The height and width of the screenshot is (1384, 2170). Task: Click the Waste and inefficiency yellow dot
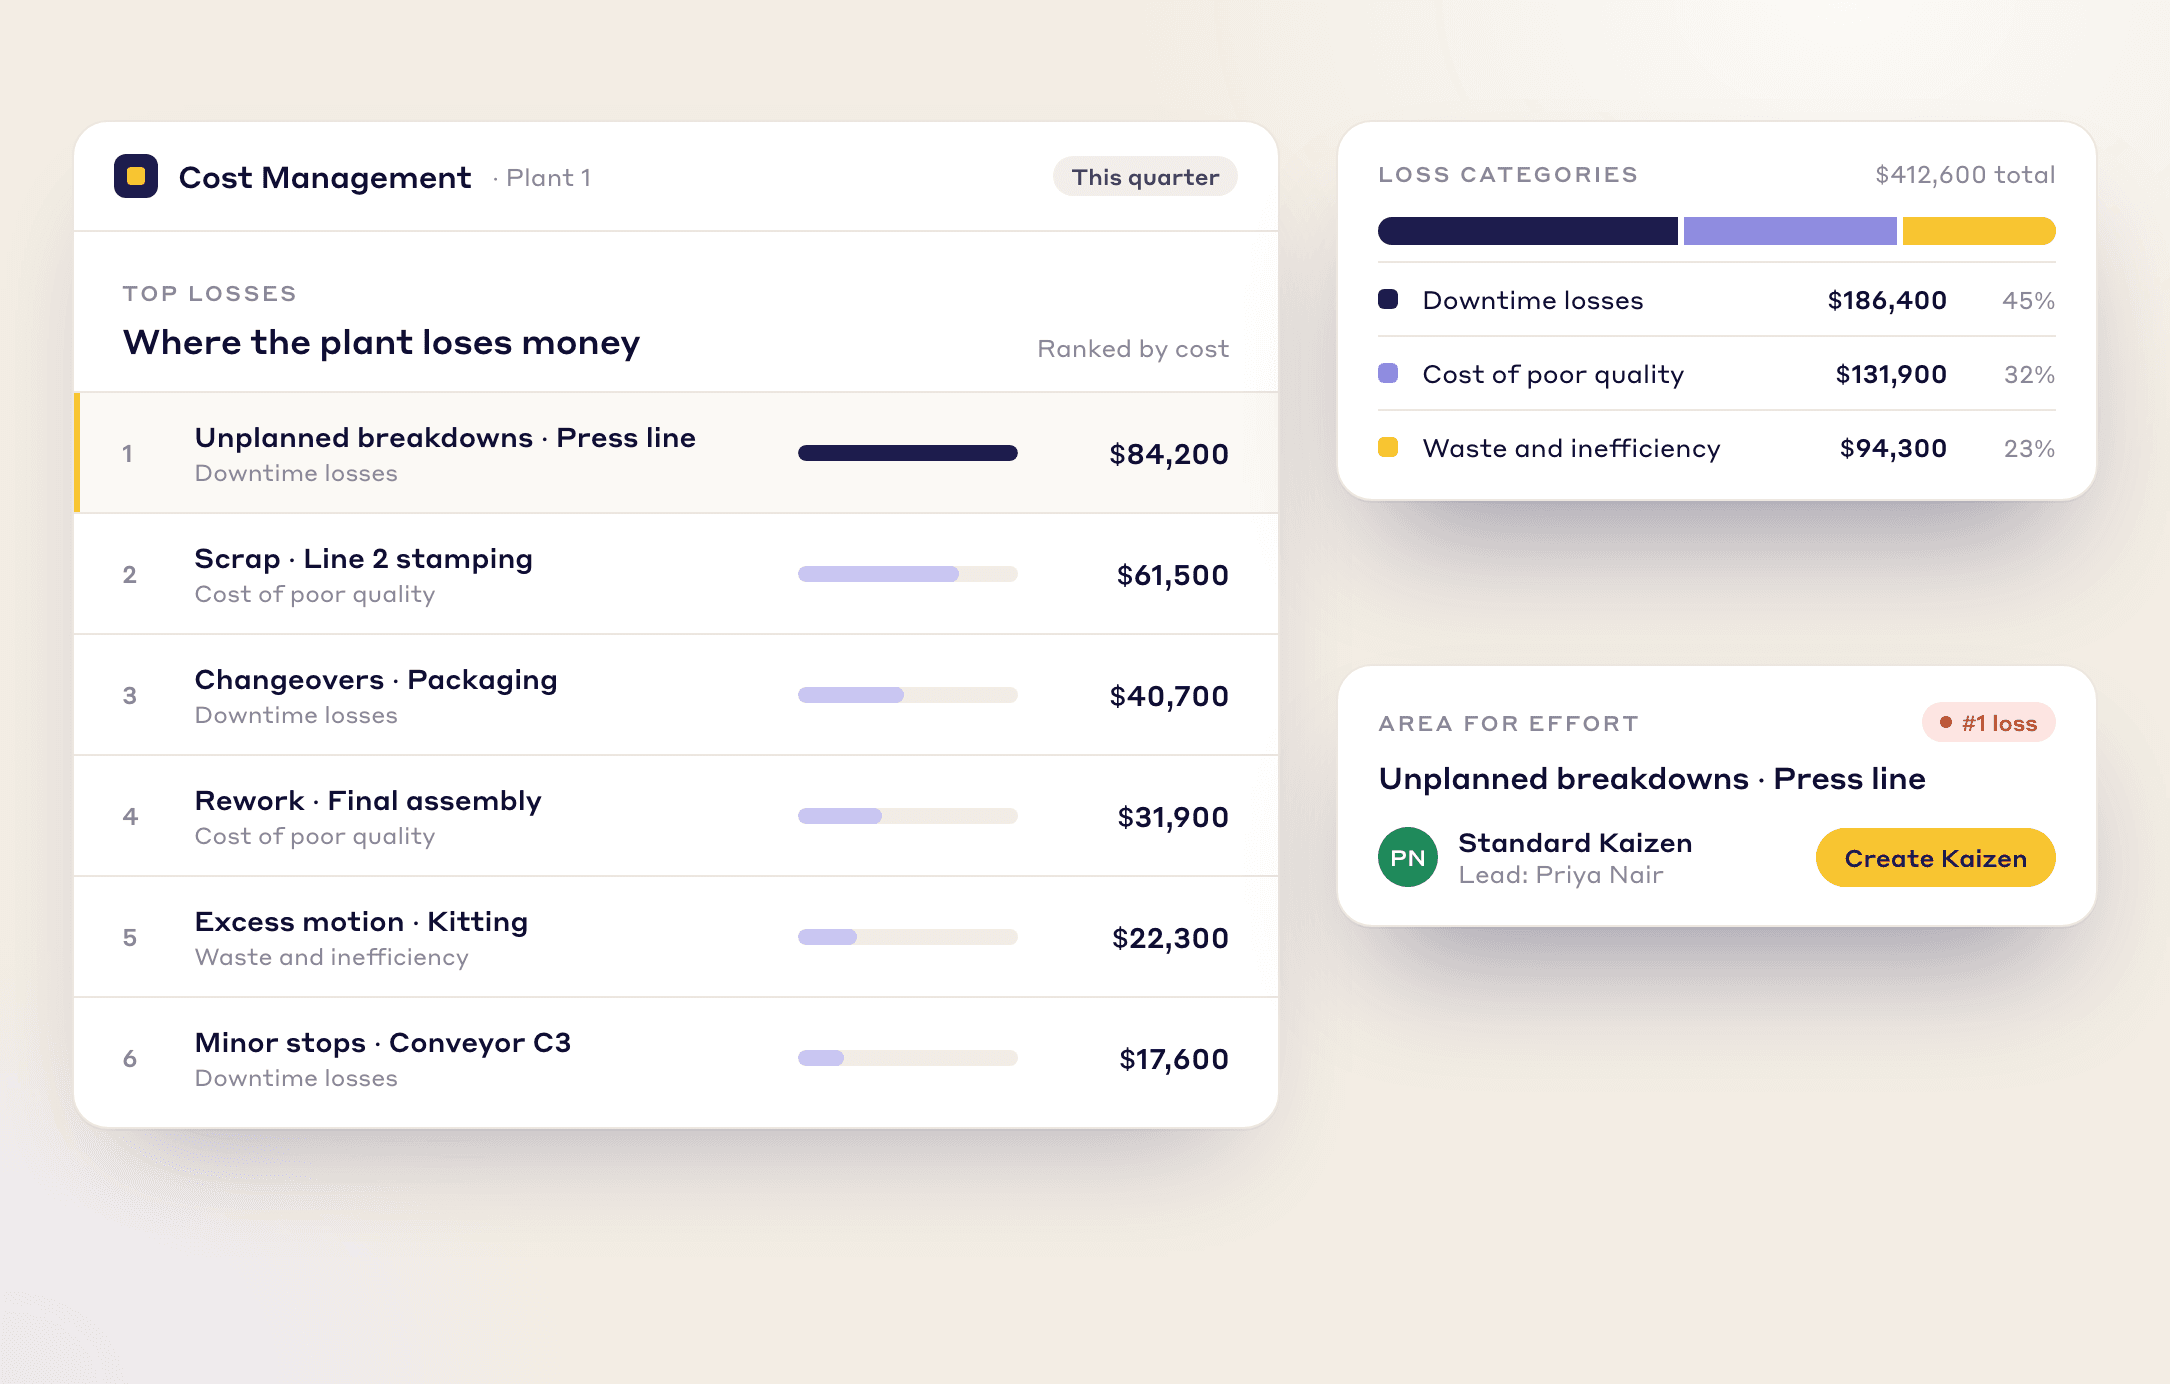pyautogui.click(x=1388, y=447)
